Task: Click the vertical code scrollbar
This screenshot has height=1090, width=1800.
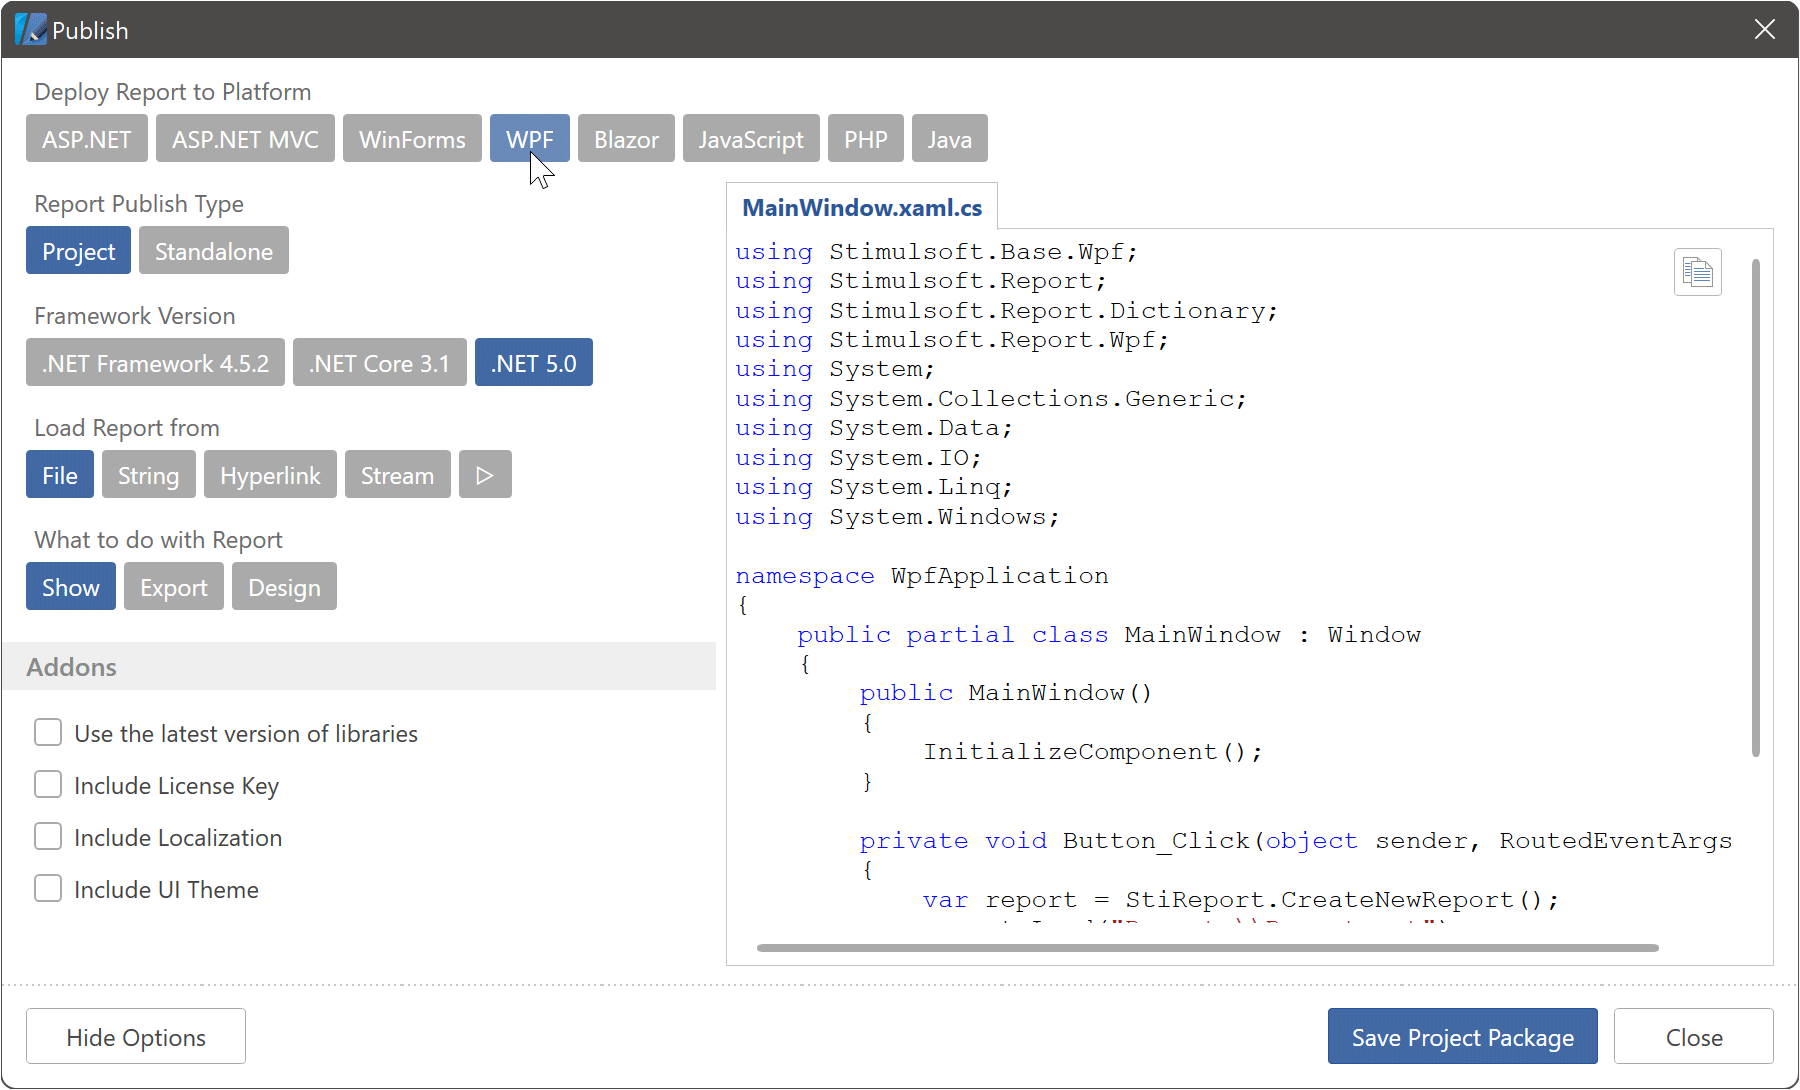Action: [1755, 507]
